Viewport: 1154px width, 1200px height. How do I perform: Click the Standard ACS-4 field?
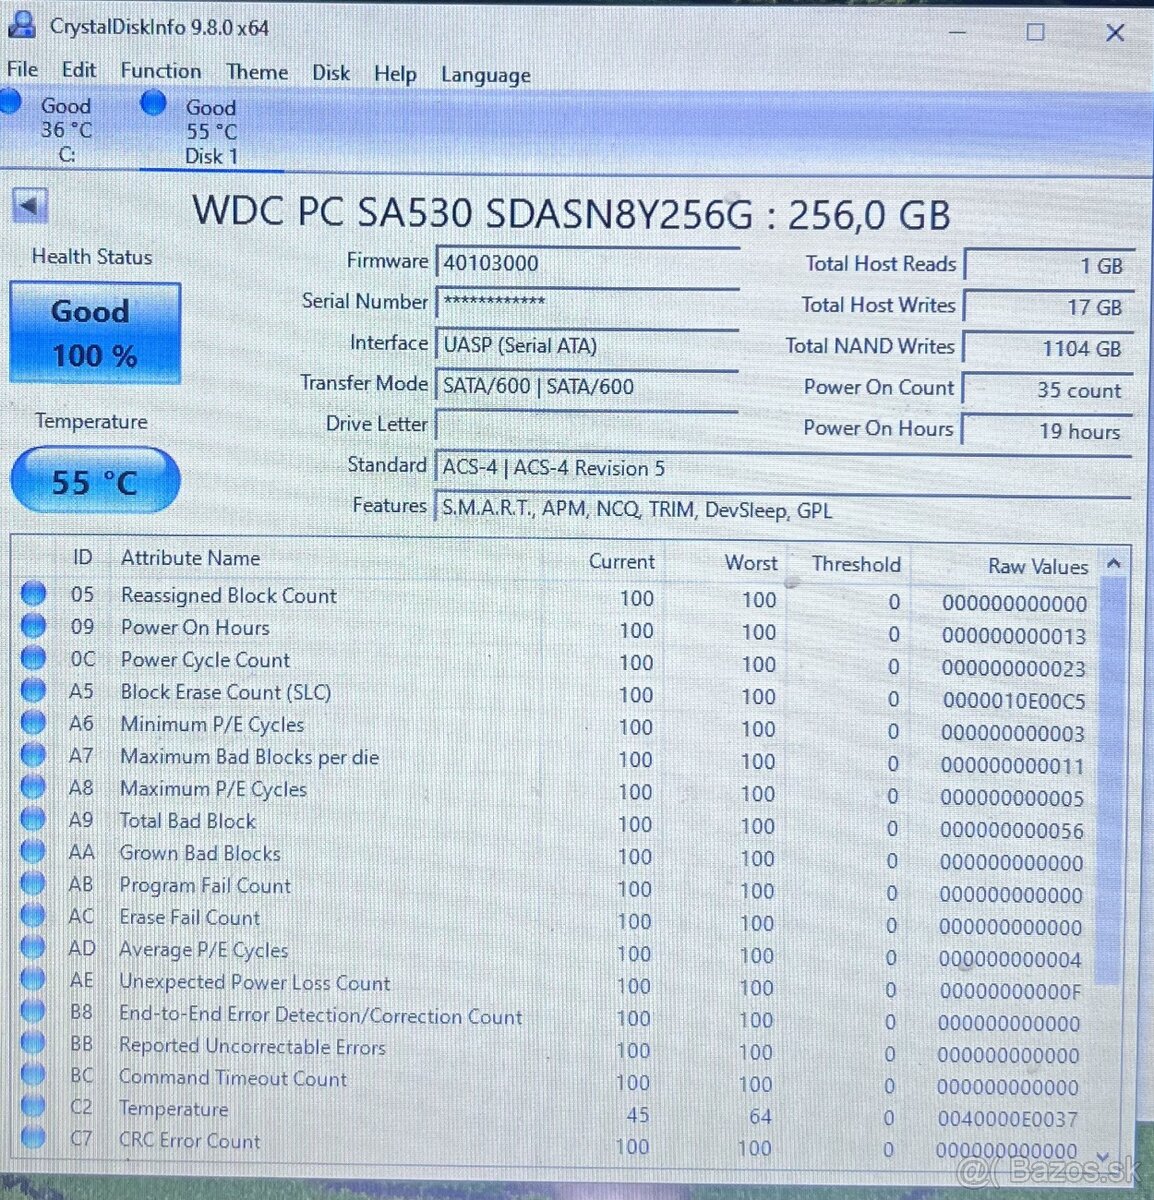tap(783, 468)
